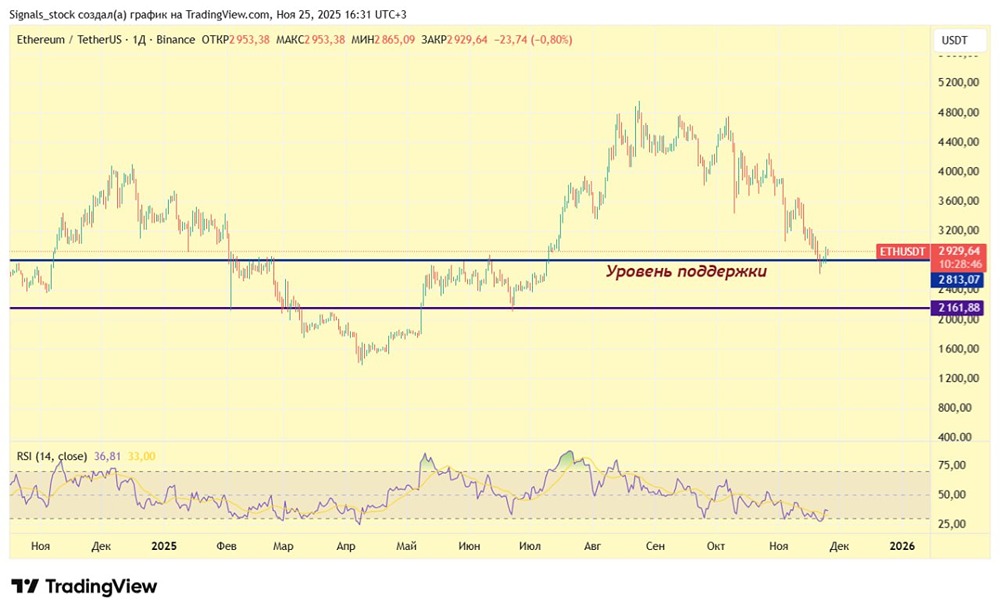
Task: Click the 'Мар' month label on time axis
Action: coord(283,546)
